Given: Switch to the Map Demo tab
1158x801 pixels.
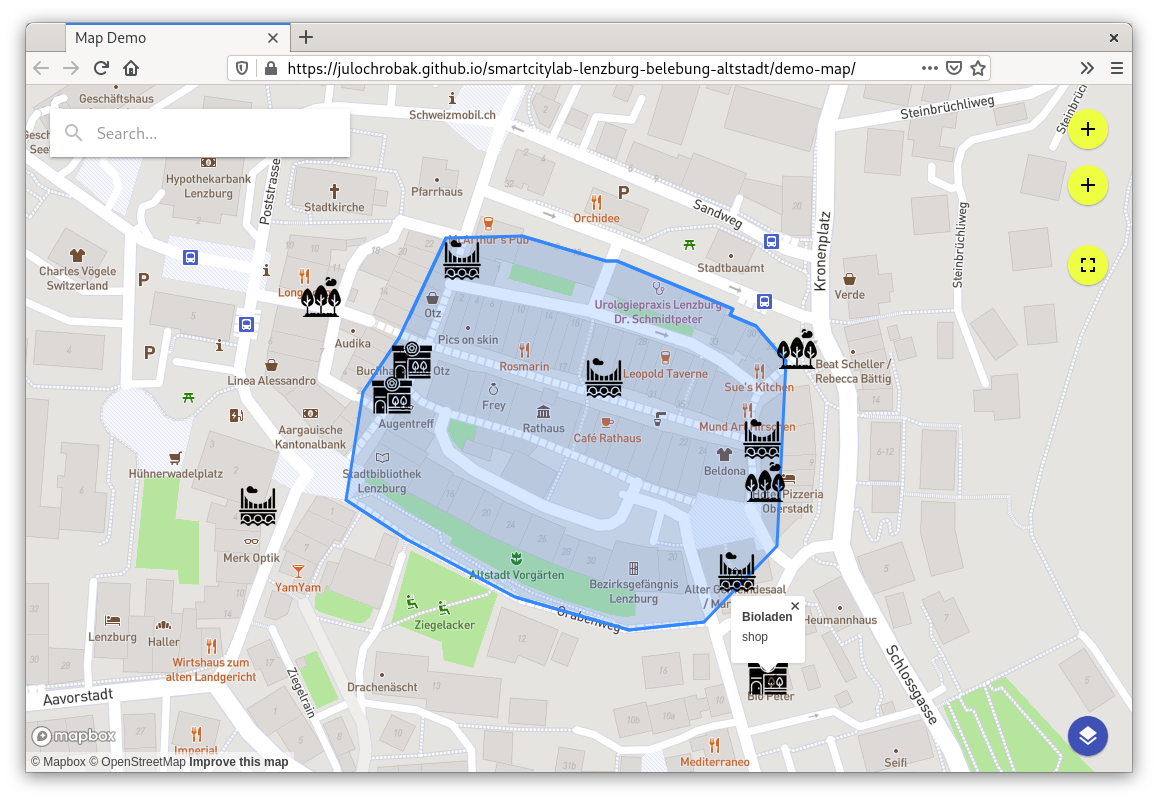Looking at the screenshot, I should point(178,38).
